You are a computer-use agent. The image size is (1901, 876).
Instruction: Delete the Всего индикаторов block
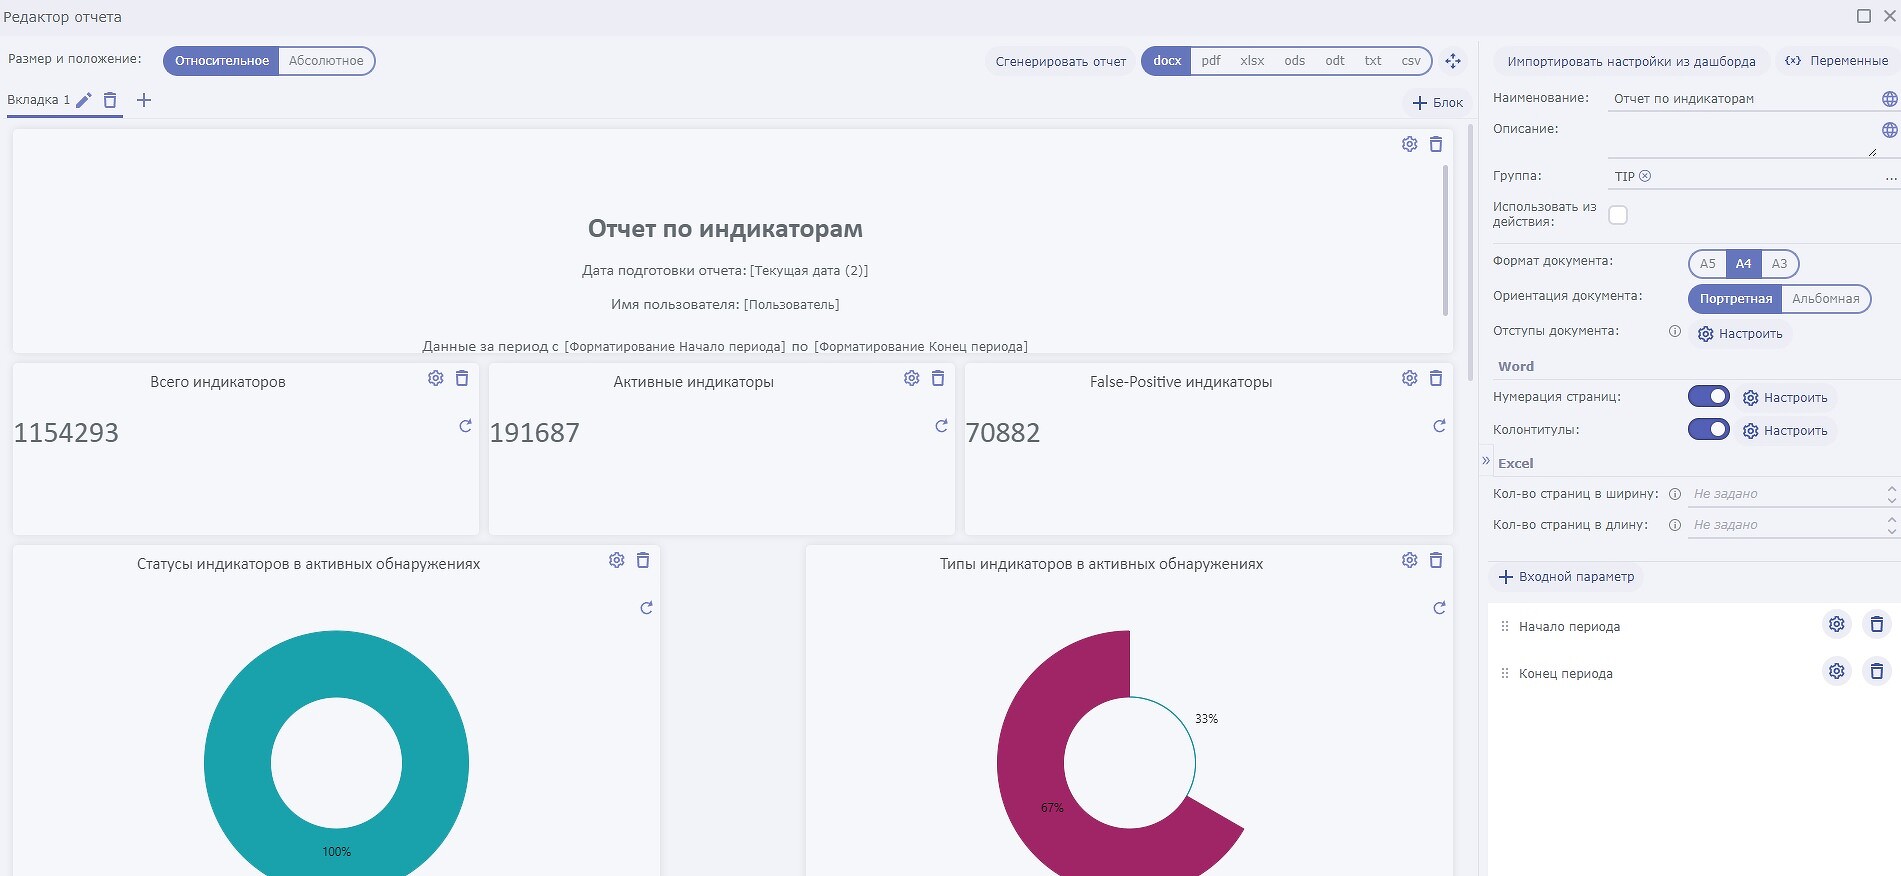[x=462, y=378]
